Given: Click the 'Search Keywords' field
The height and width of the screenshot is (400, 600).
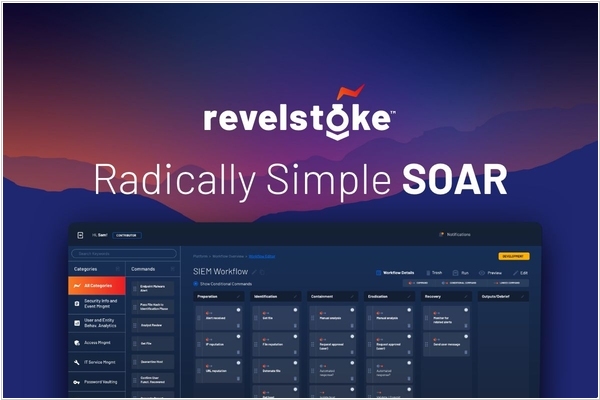Looking at the screenshot, I should 124,253.
